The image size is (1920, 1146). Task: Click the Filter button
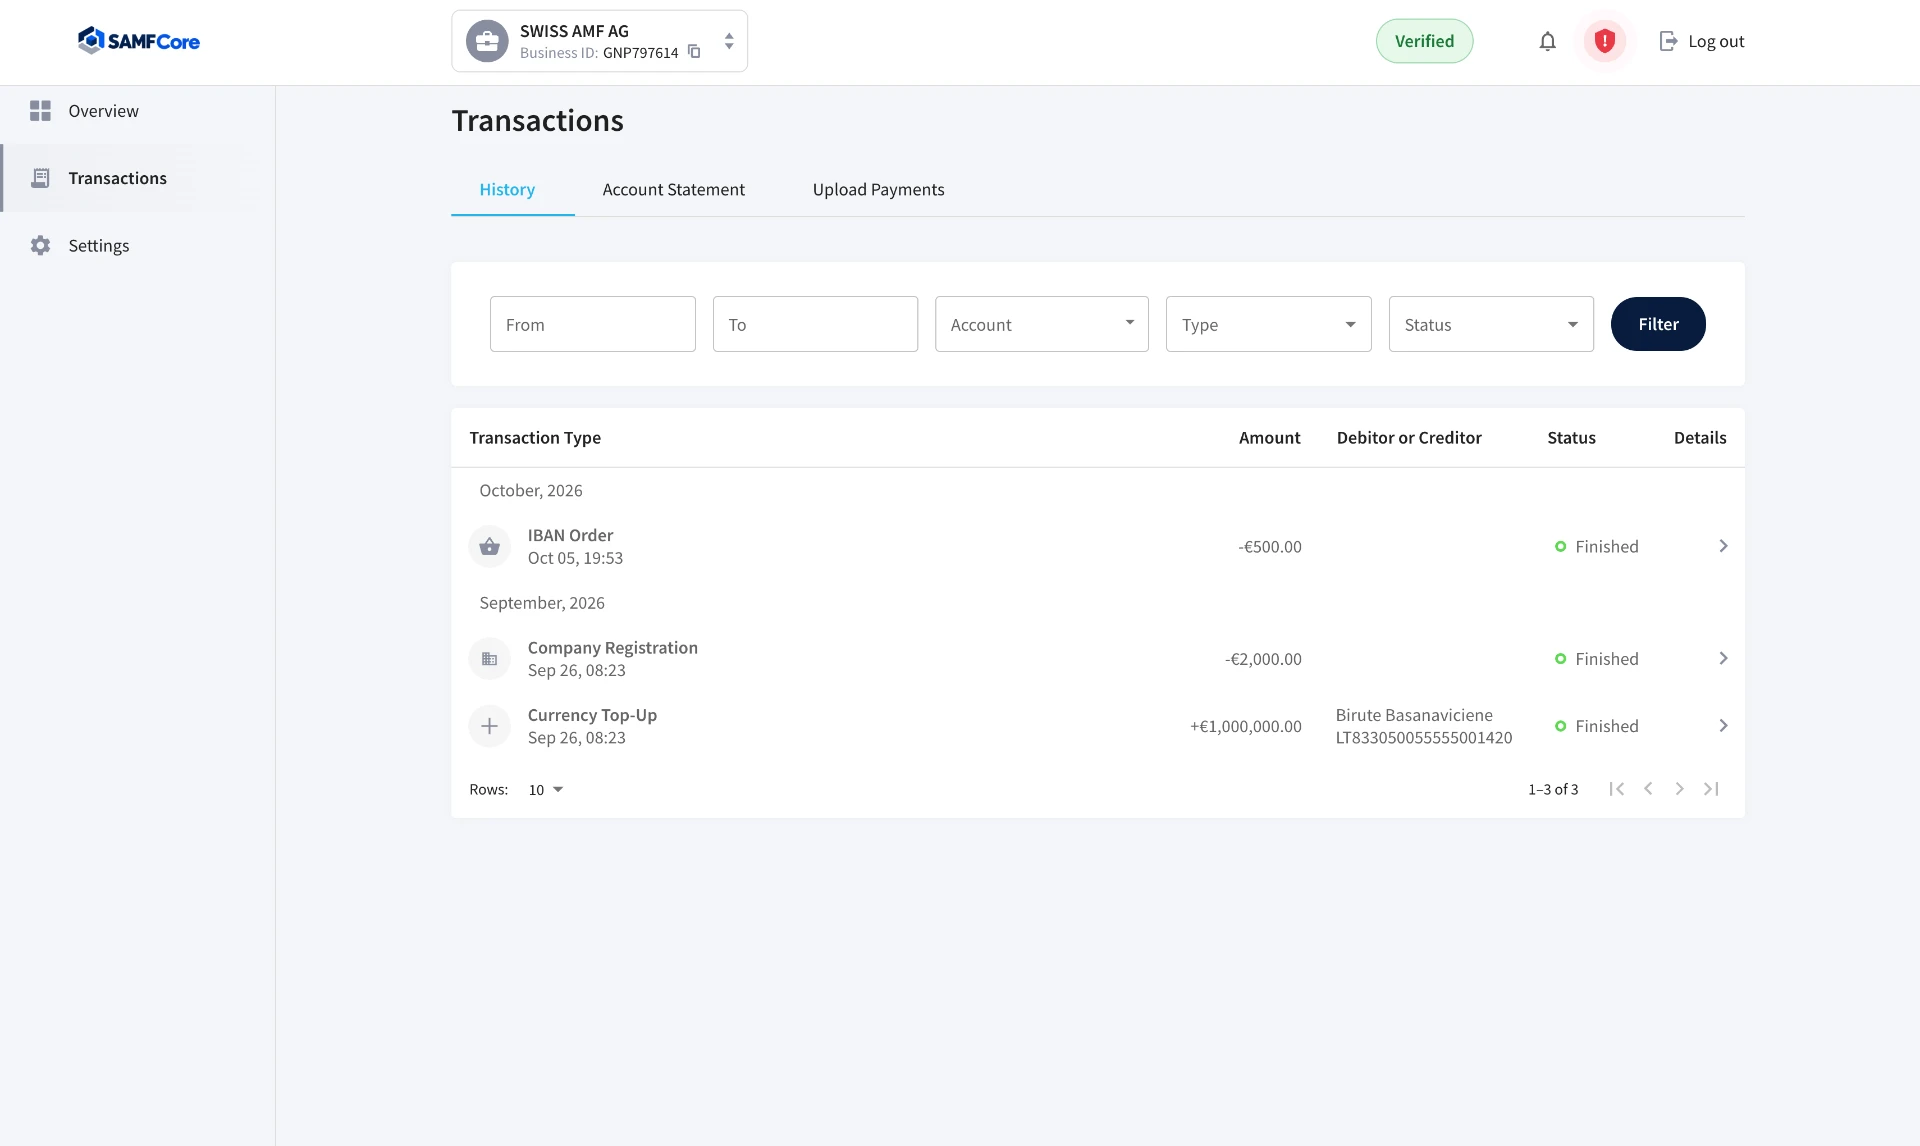[x=1658, y=324]
